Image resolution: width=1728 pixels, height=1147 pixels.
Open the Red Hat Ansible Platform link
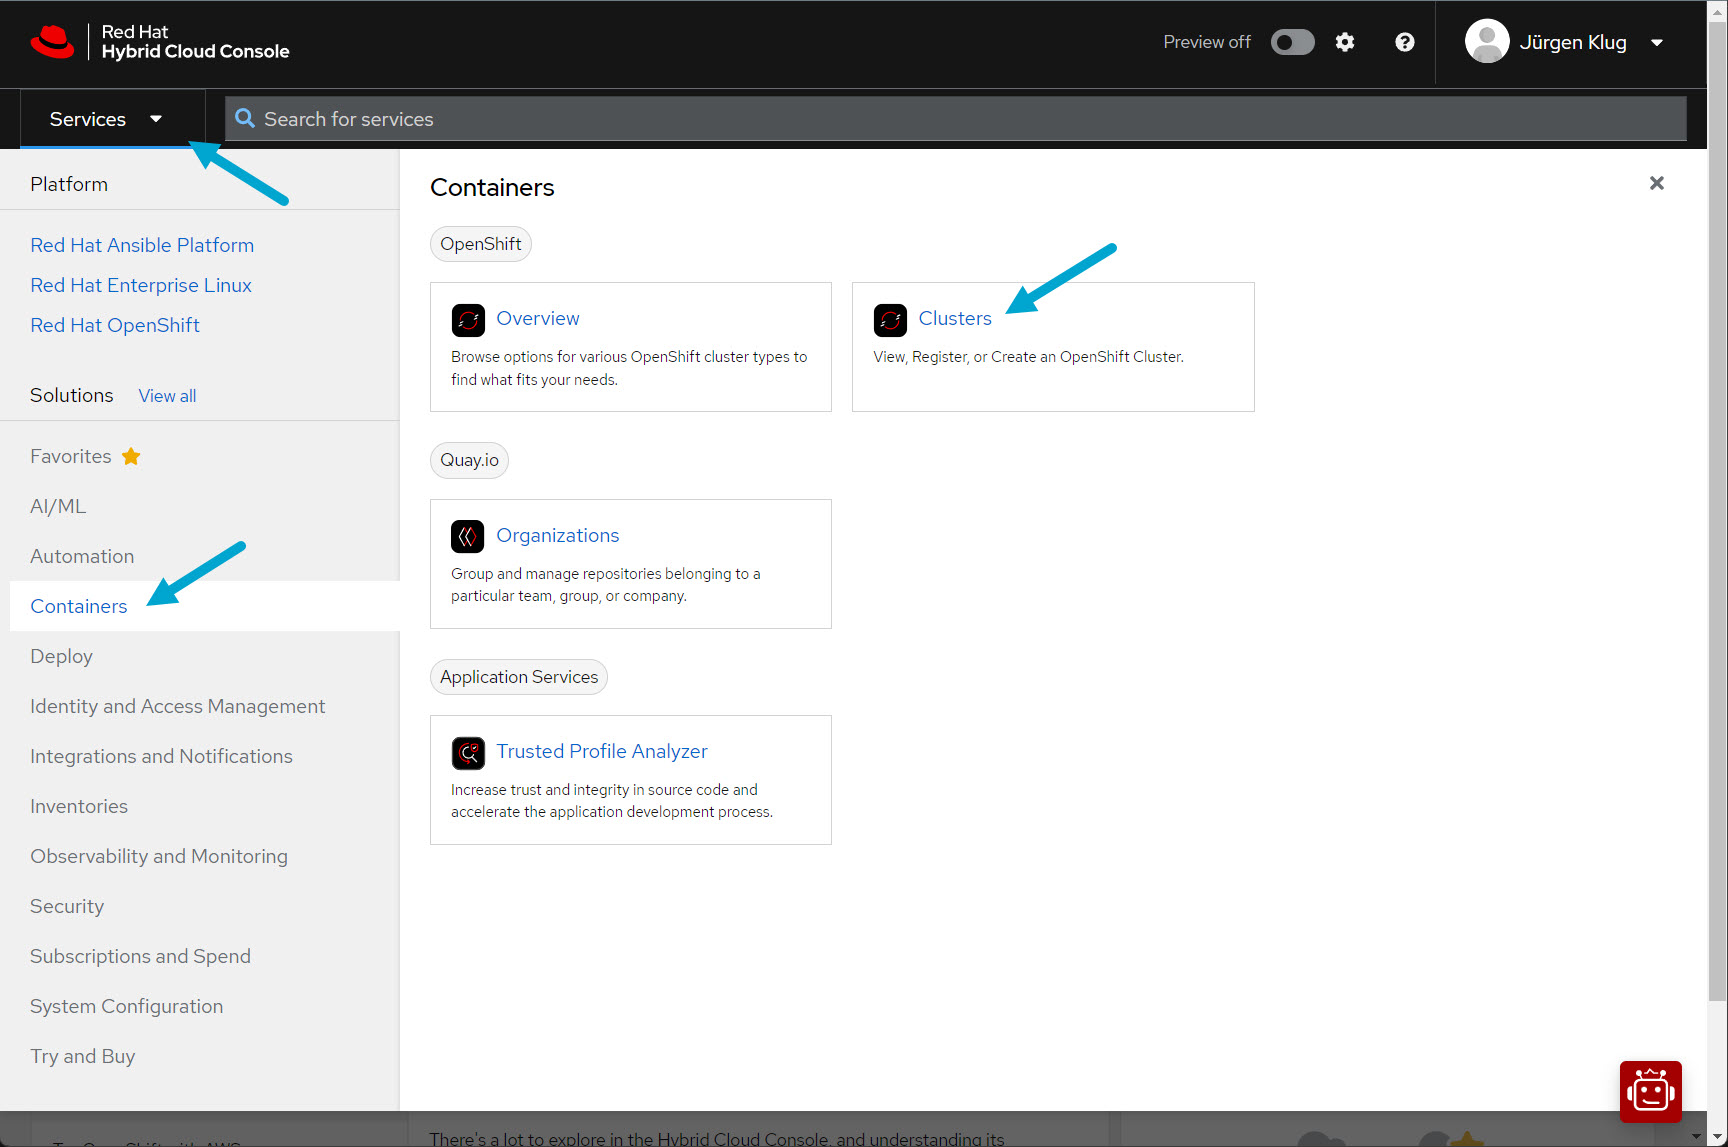pyautogui.click(x=142, y=245)
